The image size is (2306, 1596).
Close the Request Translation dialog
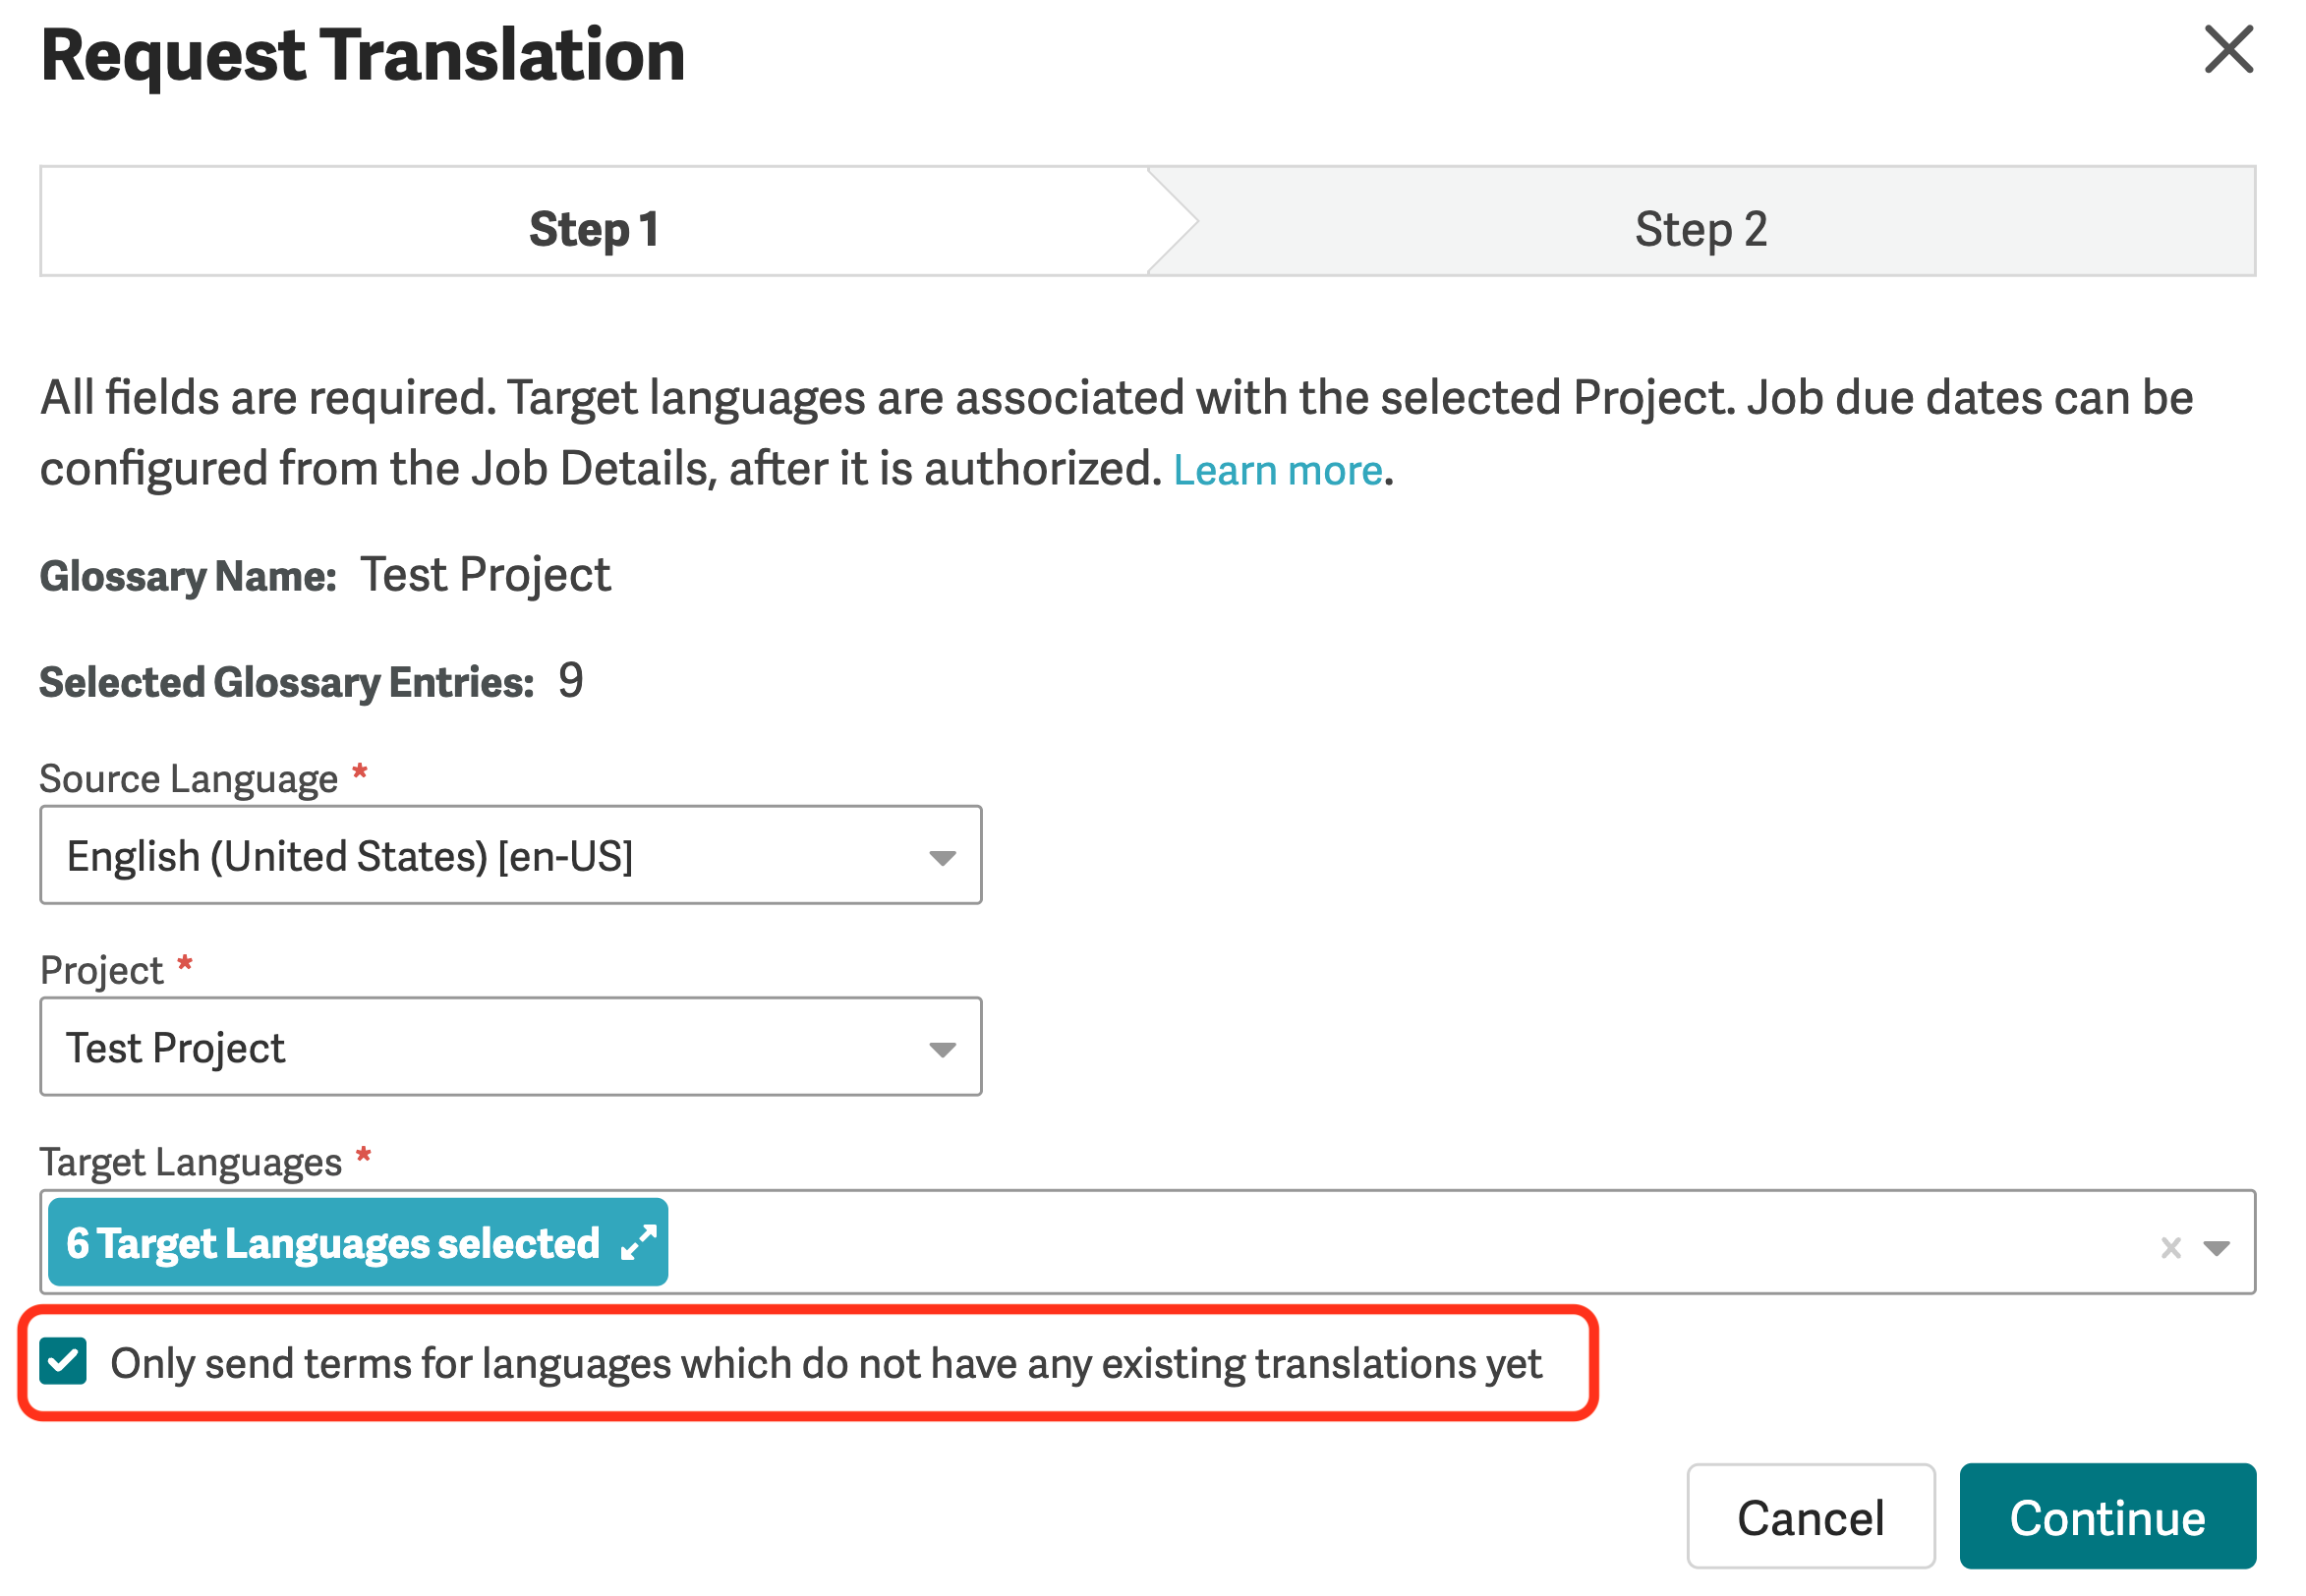pyautogui.click(x=2228, y=50)
